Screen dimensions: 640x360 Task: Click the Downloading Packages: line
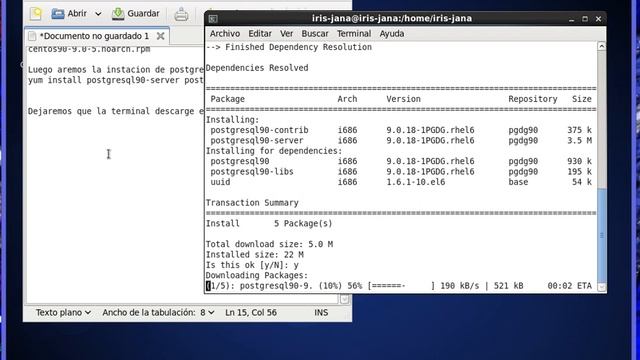(257, 276)
